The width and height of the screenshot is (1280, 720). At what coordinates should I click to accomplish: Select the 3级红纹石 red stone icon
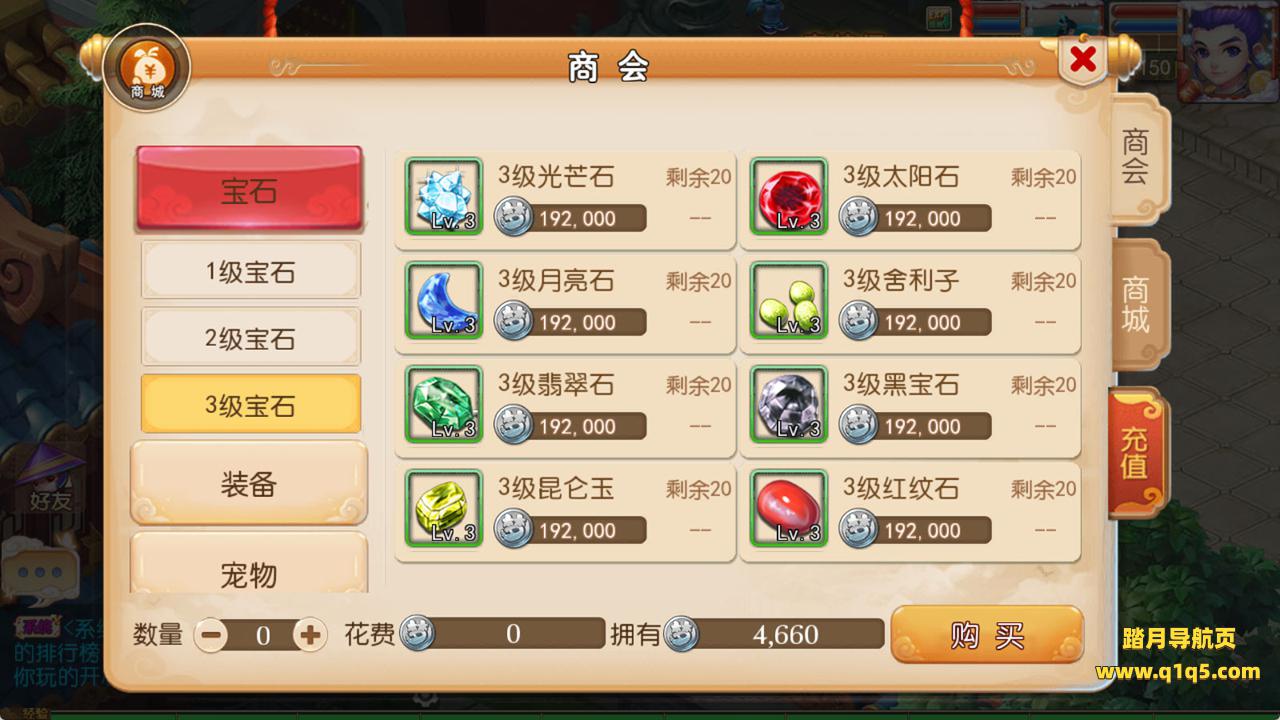click(x=789, y=508)
